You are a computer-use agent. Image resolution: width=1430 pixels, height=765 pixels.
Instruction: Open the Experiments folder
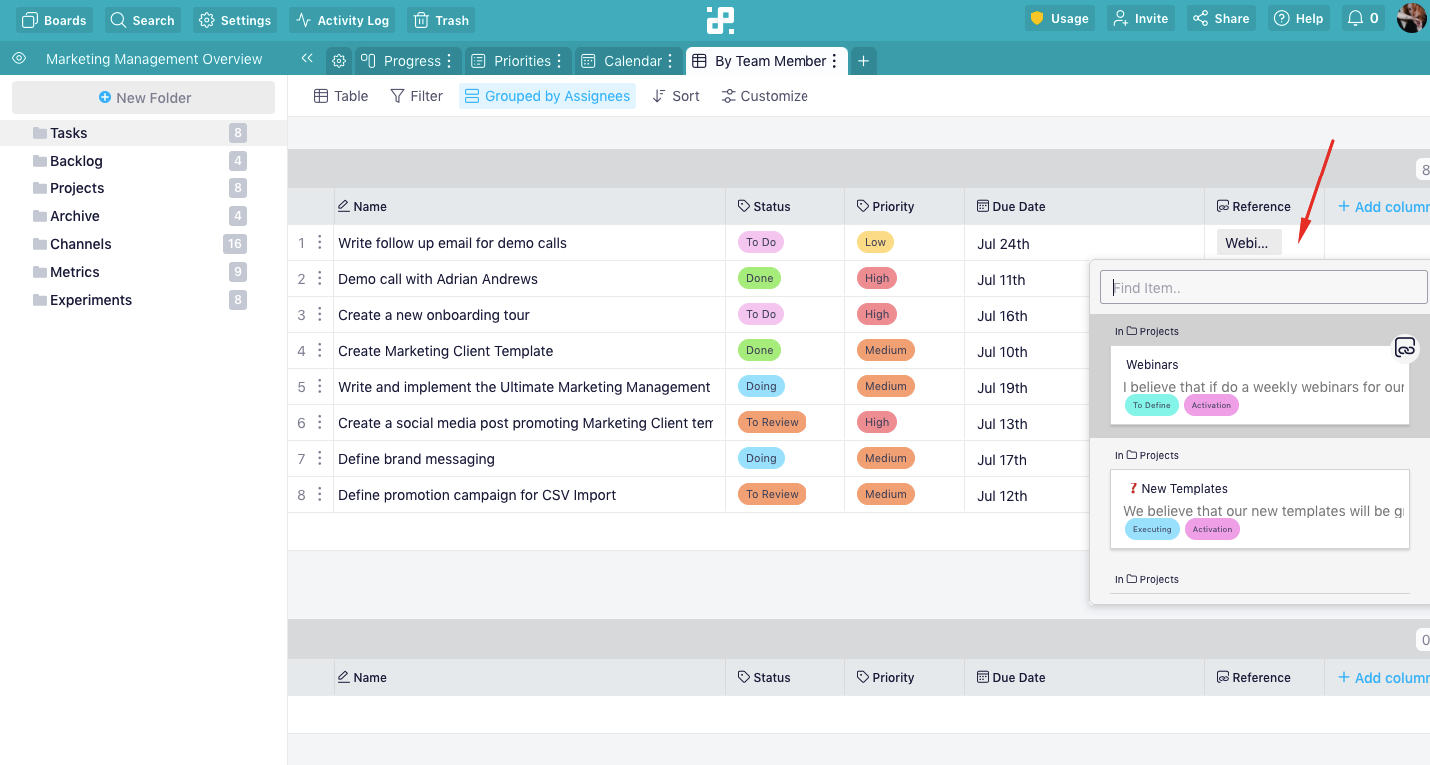coord(143,300)
